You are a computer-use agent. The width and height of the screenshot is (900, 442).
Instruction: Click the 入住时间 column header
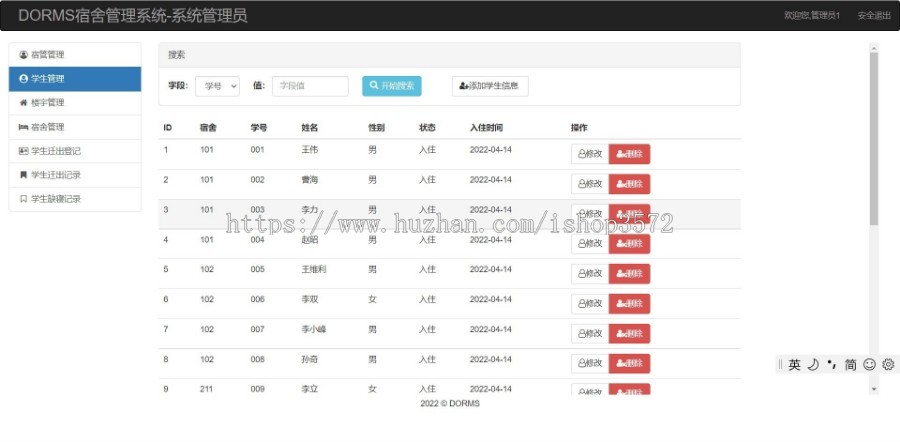click(486, 127)
